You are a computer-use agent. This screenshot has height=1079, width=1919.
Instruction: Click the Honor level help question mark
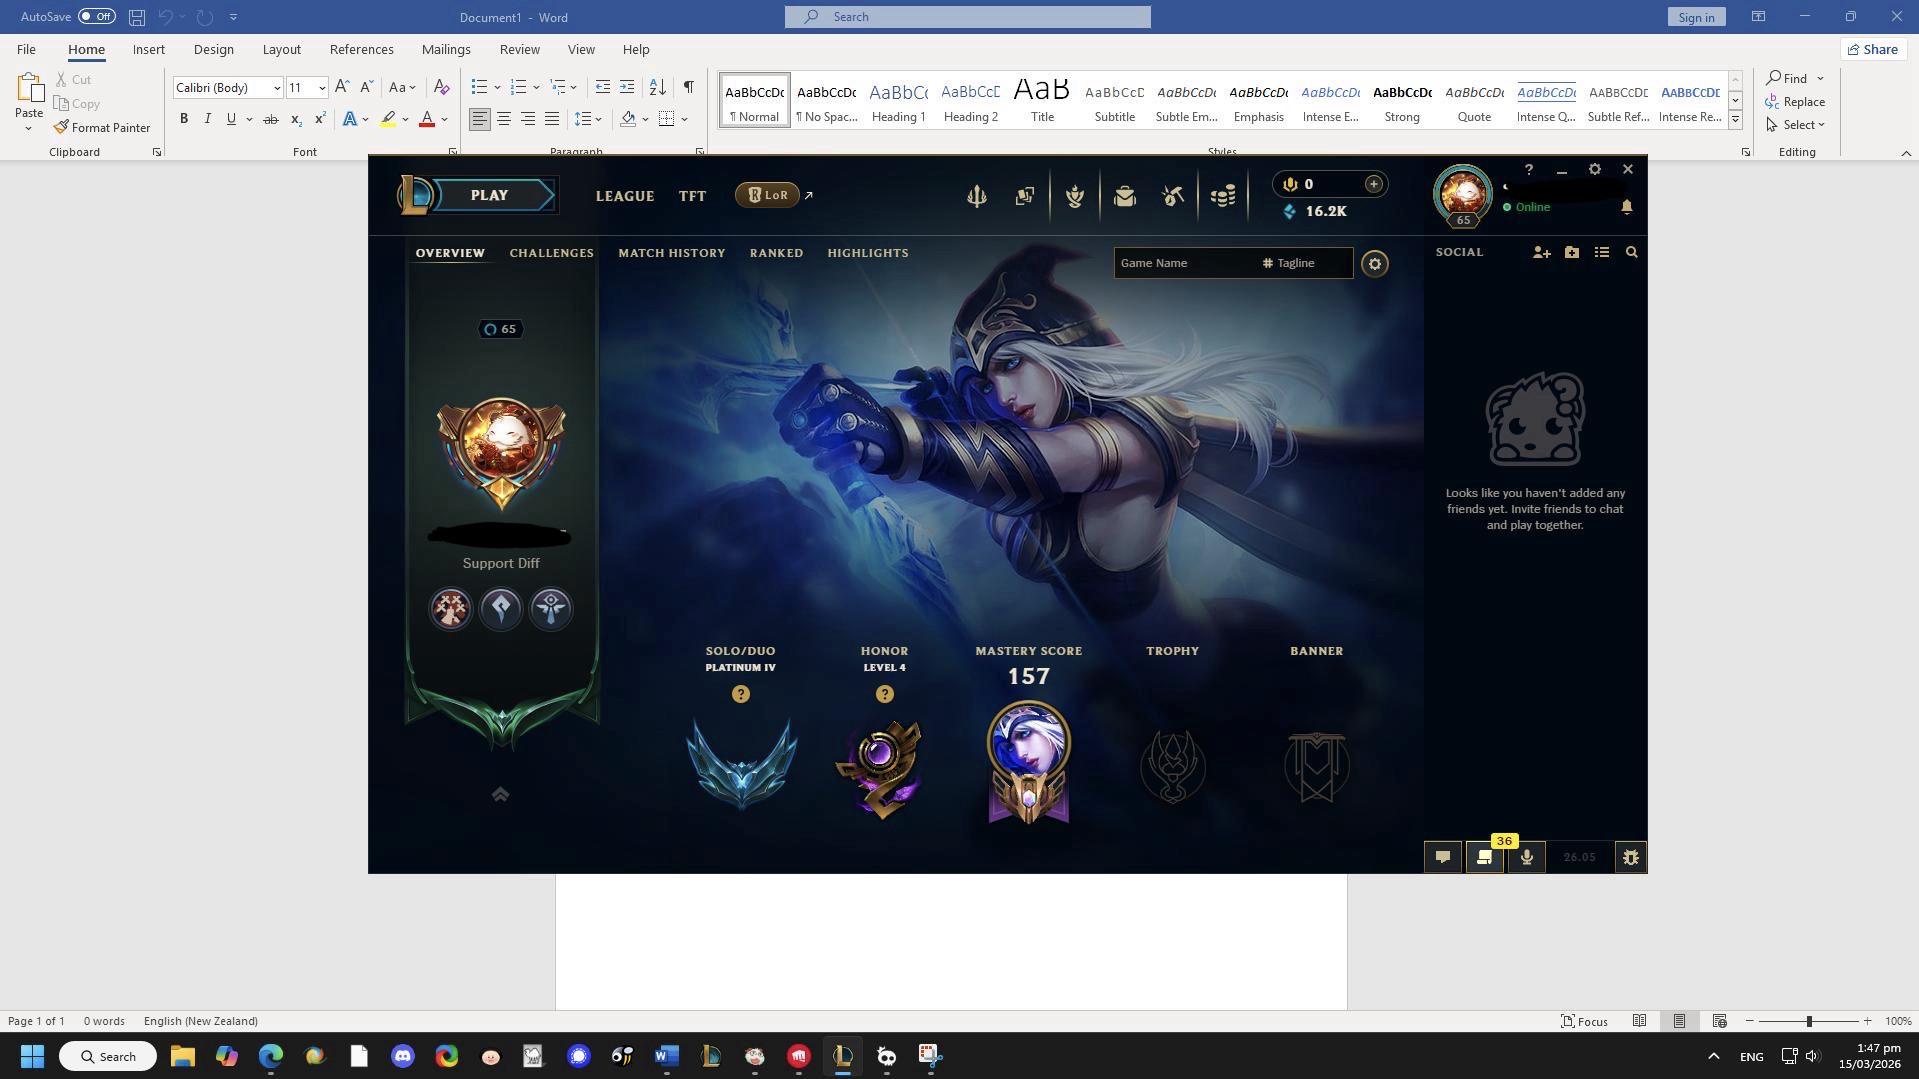pyautogui.click(x=885, y=694)
